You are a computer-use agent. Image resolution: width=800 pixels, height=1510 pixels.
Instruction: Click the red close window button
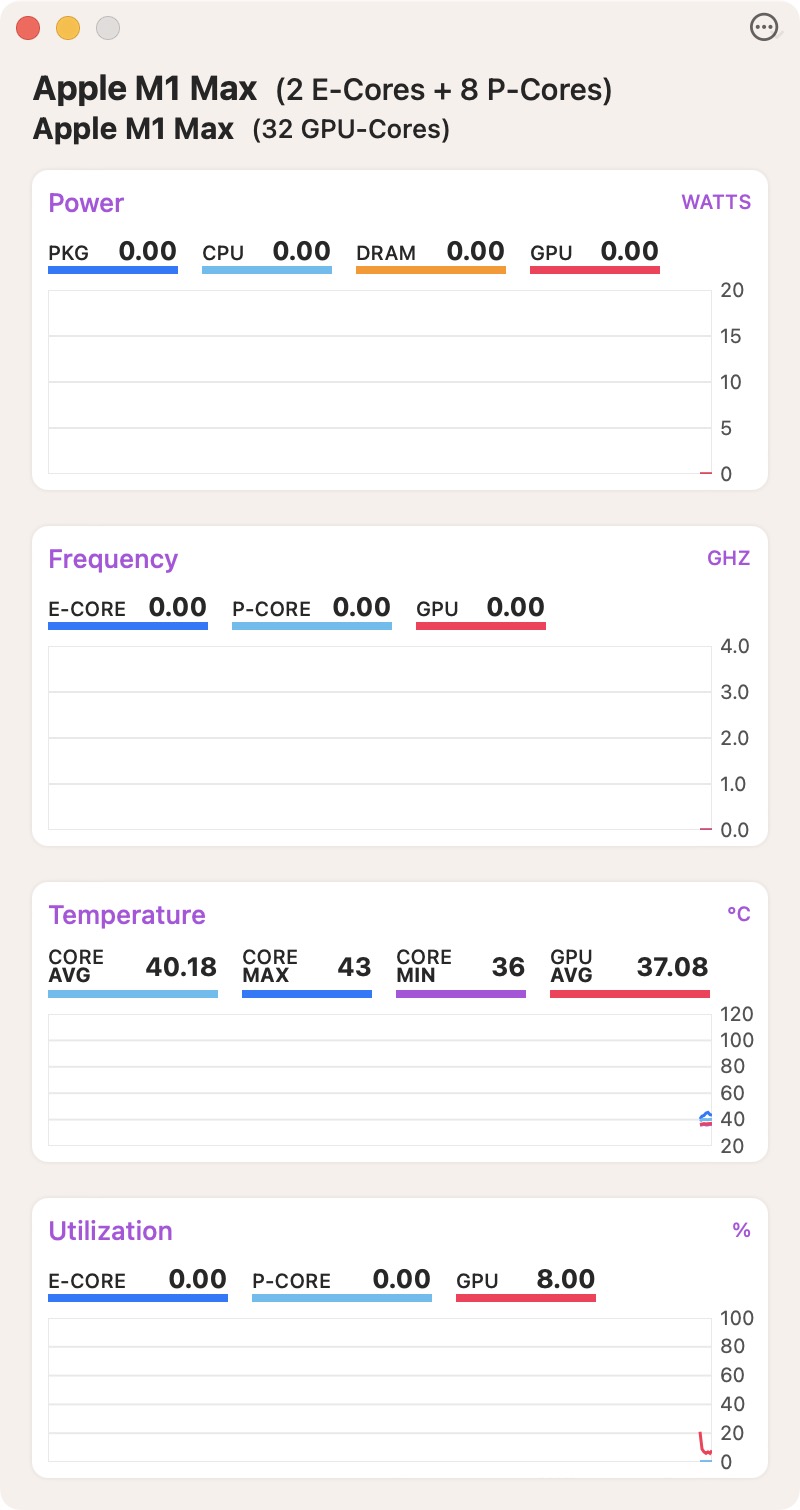point(29,28)
